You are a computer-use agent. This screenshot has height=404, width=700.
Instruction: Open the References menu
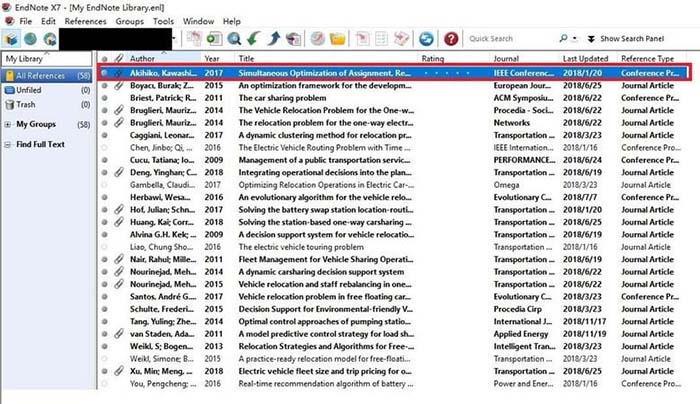click(85, 20)
